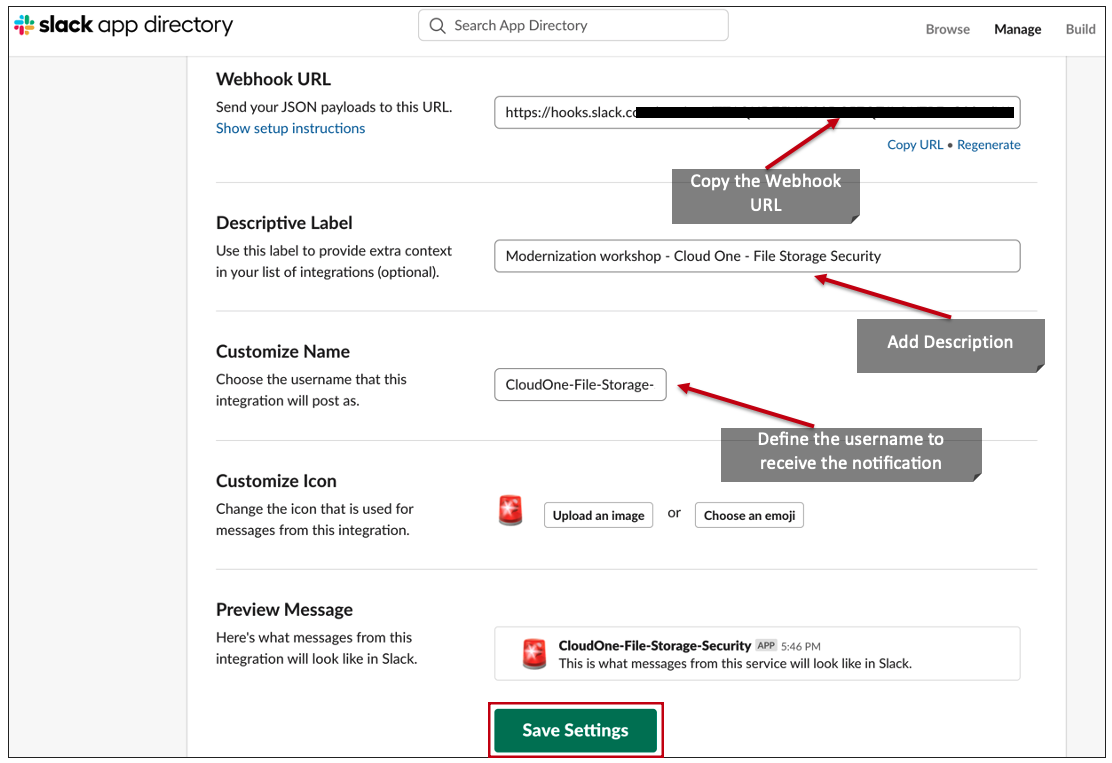Click the siren avatar in preview message
Screen dimensions: 1112x763
(x=534, y=654)
